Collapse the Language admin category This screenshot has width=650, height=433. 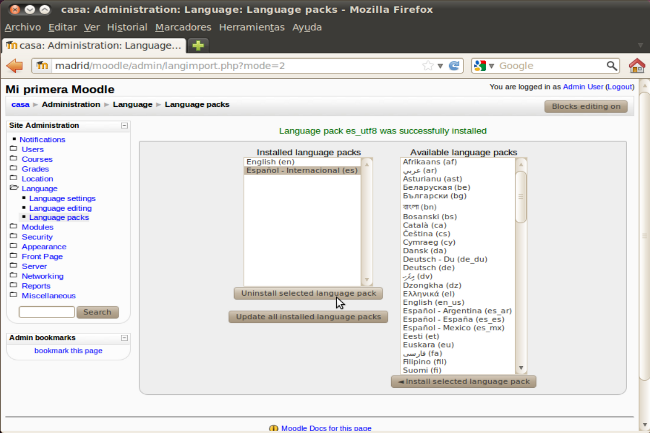[x=39, y=188]
